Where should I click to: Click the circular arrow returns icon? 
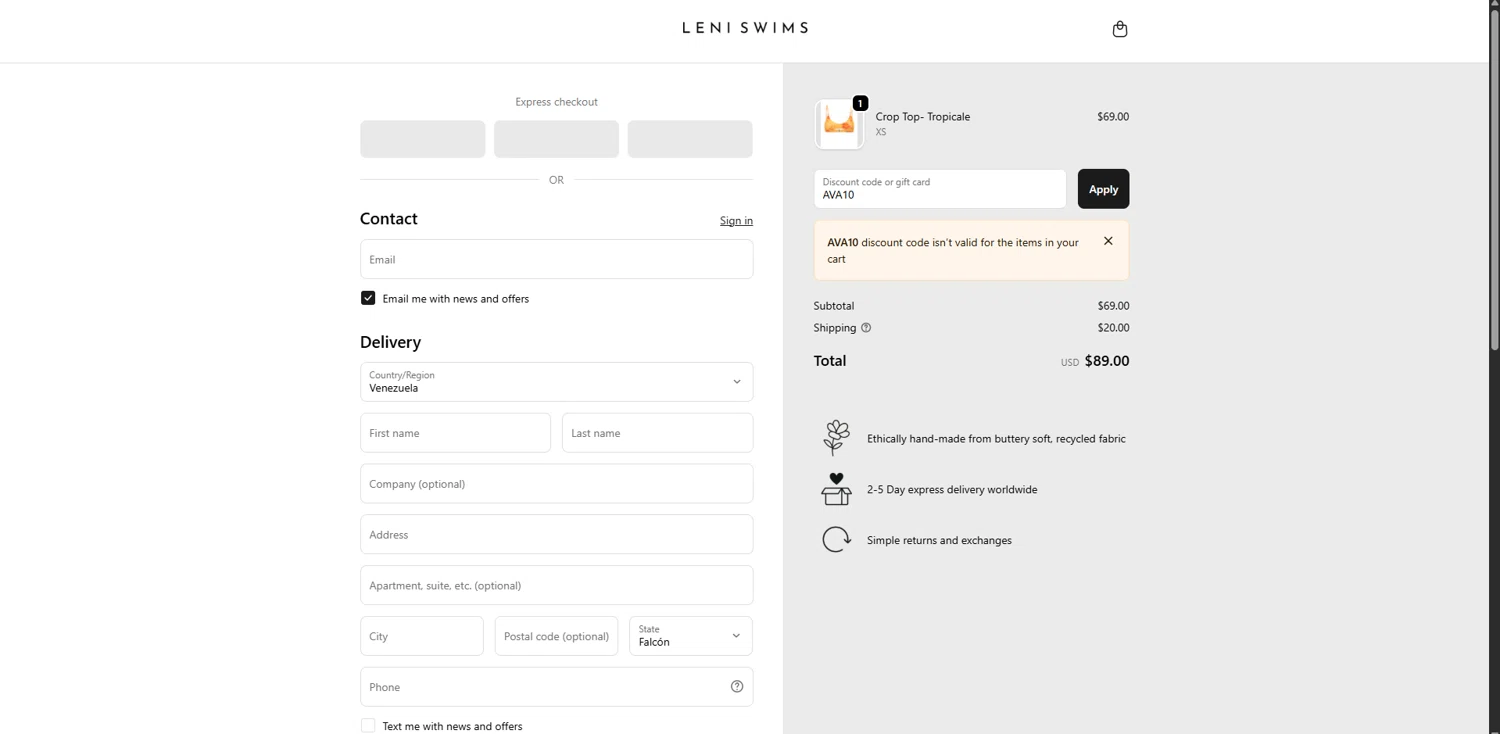pos(836,540)
